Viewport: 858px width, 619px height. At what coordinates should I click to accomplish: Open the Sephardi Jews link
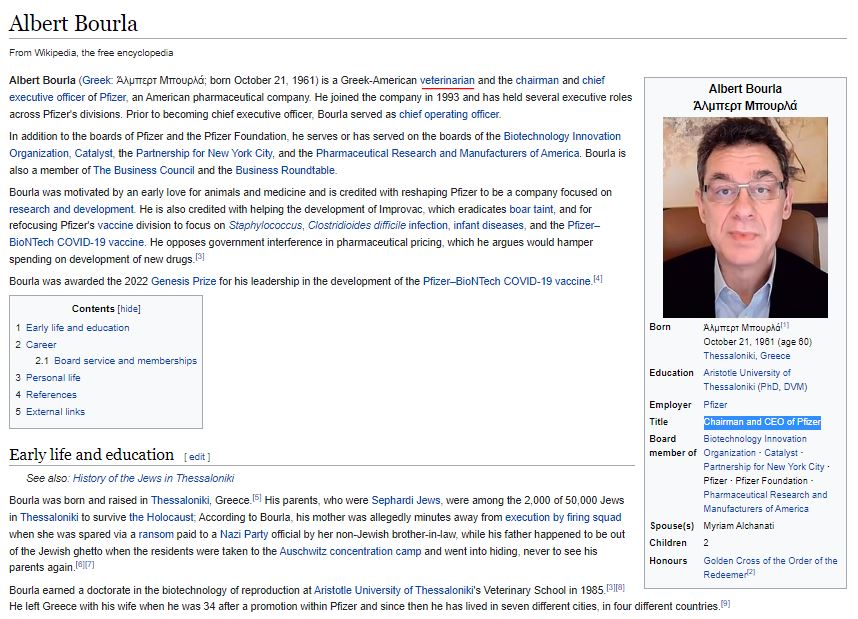click(405, 500)
